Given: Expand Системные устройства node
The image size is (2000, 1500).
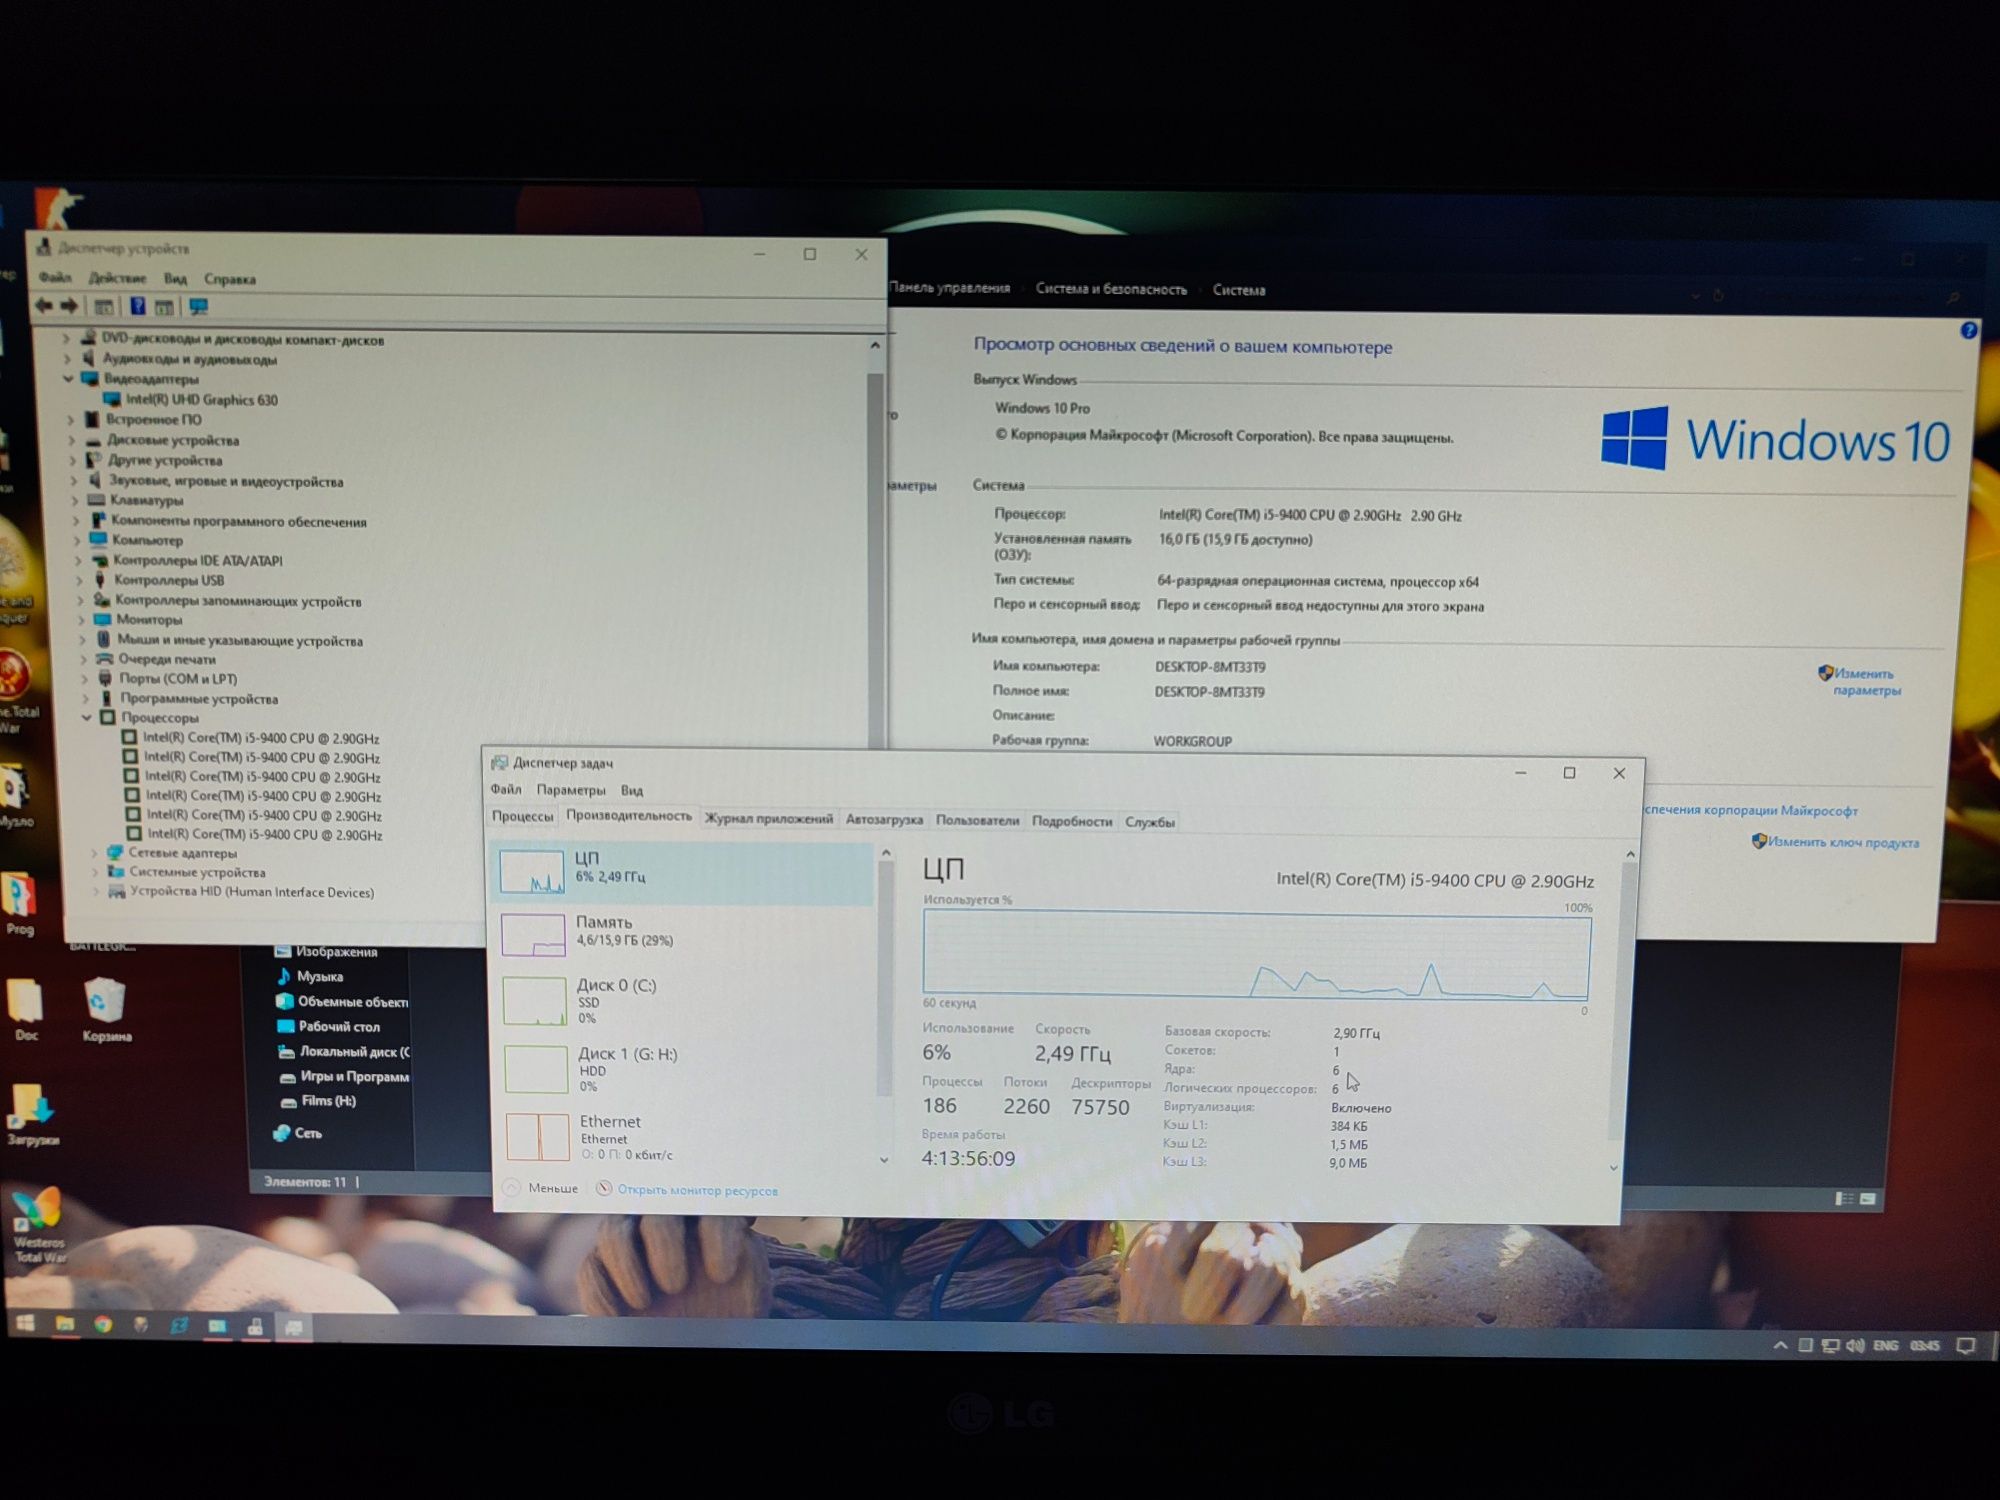Looking at the screenshot, I should point(95,872).
